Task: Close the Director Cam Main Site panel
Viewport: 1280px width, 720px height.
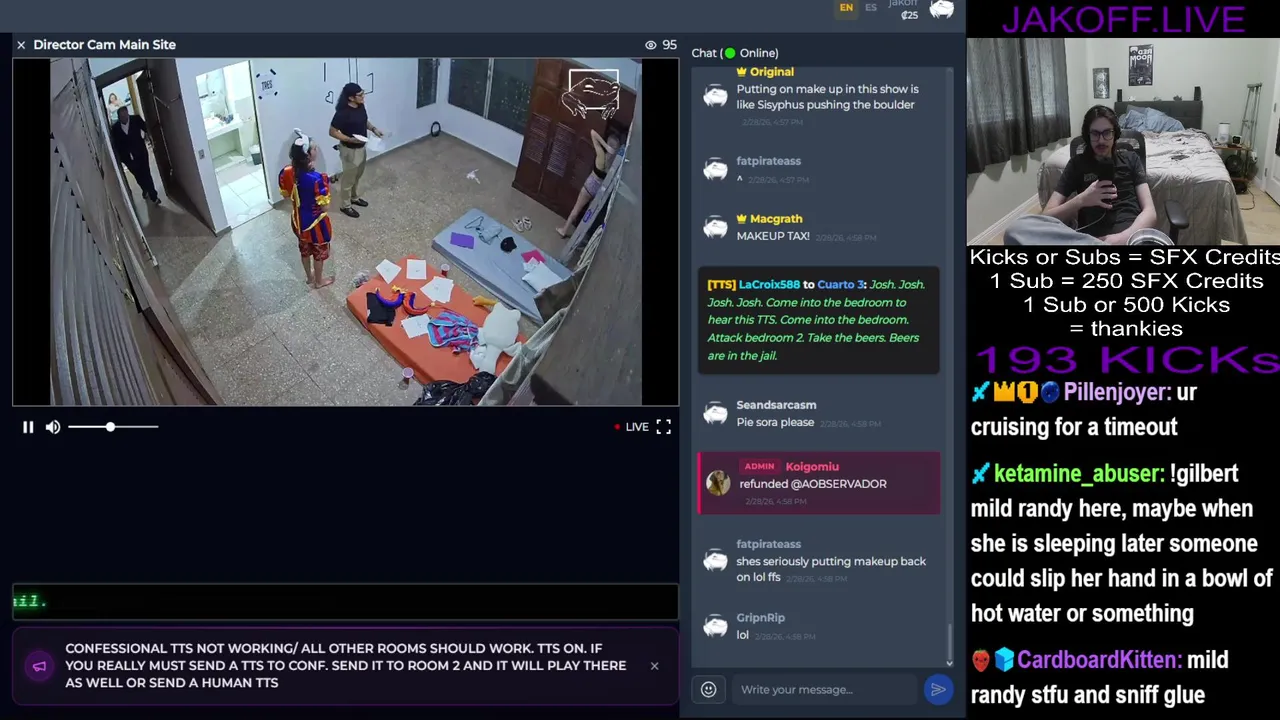Action: pyautogui.click(x=20, y=44)
